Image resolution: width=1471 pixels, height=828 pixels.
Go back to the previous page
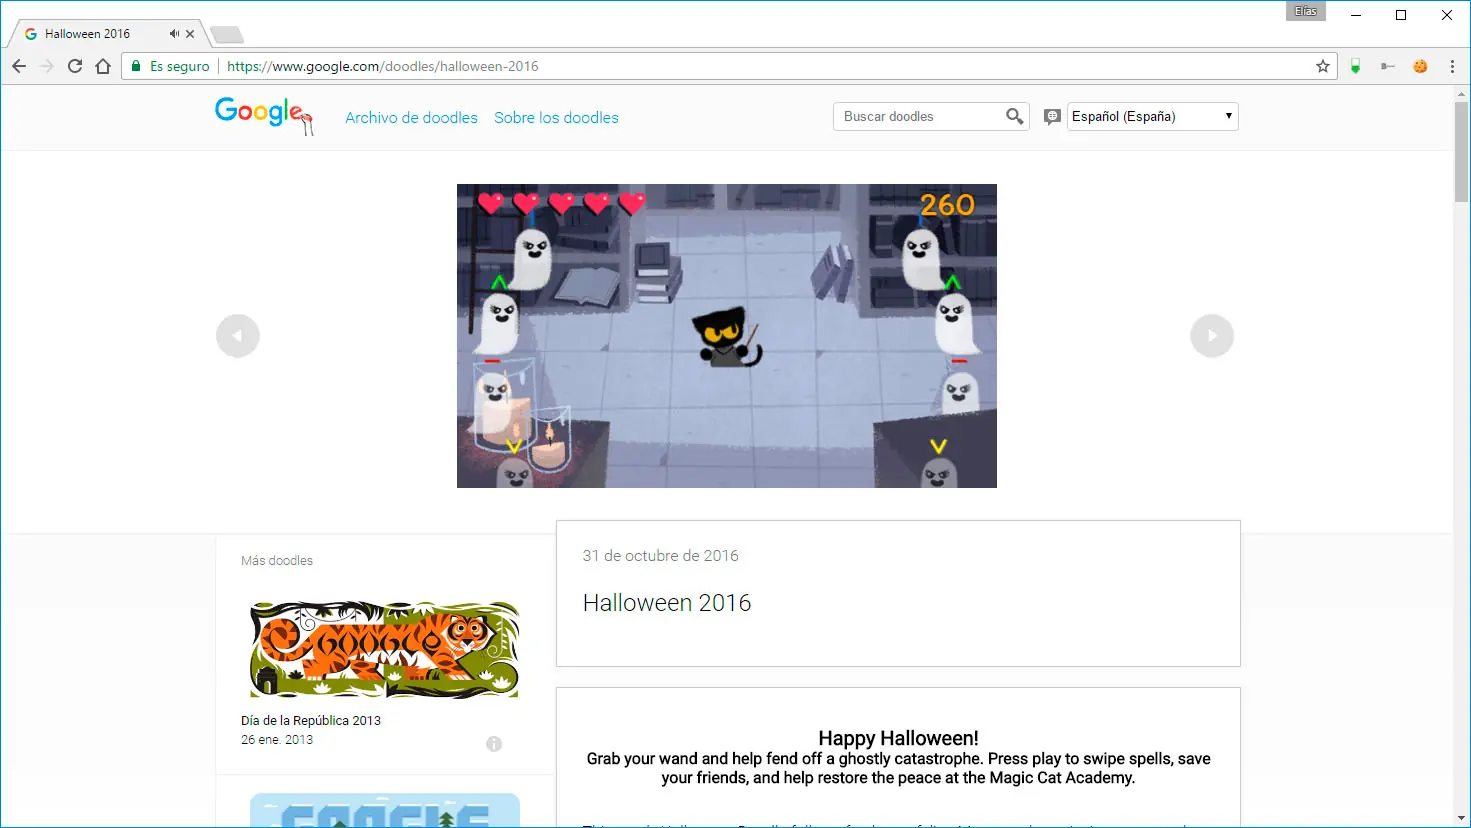[x=19, y=66]
